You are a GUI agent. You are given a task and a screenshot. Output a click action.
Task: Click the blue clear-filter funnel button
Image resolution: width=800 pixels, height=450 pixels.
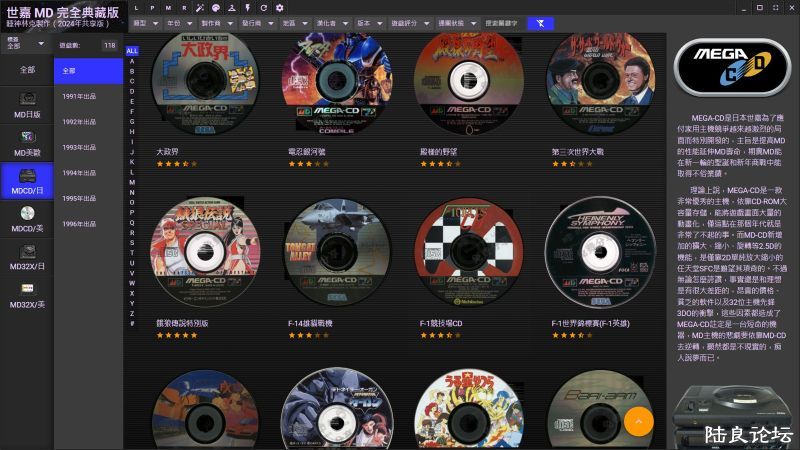pyautogui.click(x=540, y=23)
